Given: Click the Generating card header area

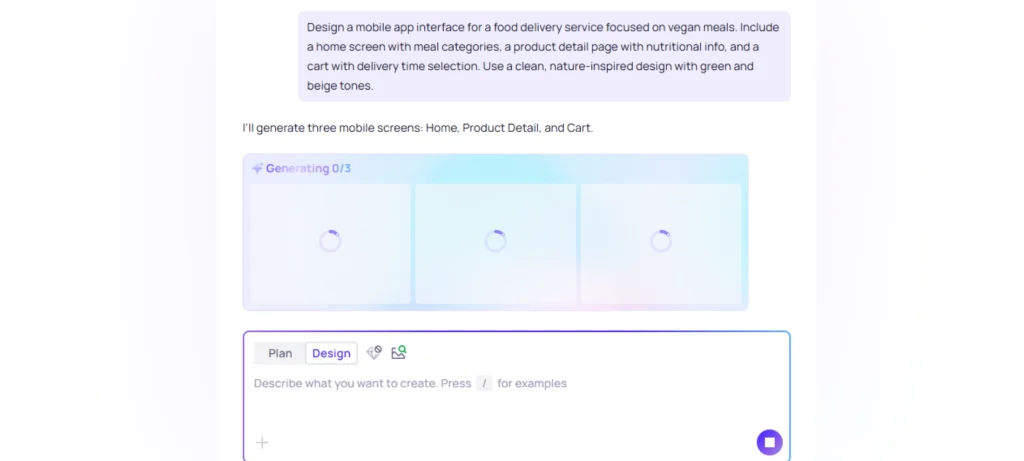Looking at the screenshot, I should pos(496,168).
